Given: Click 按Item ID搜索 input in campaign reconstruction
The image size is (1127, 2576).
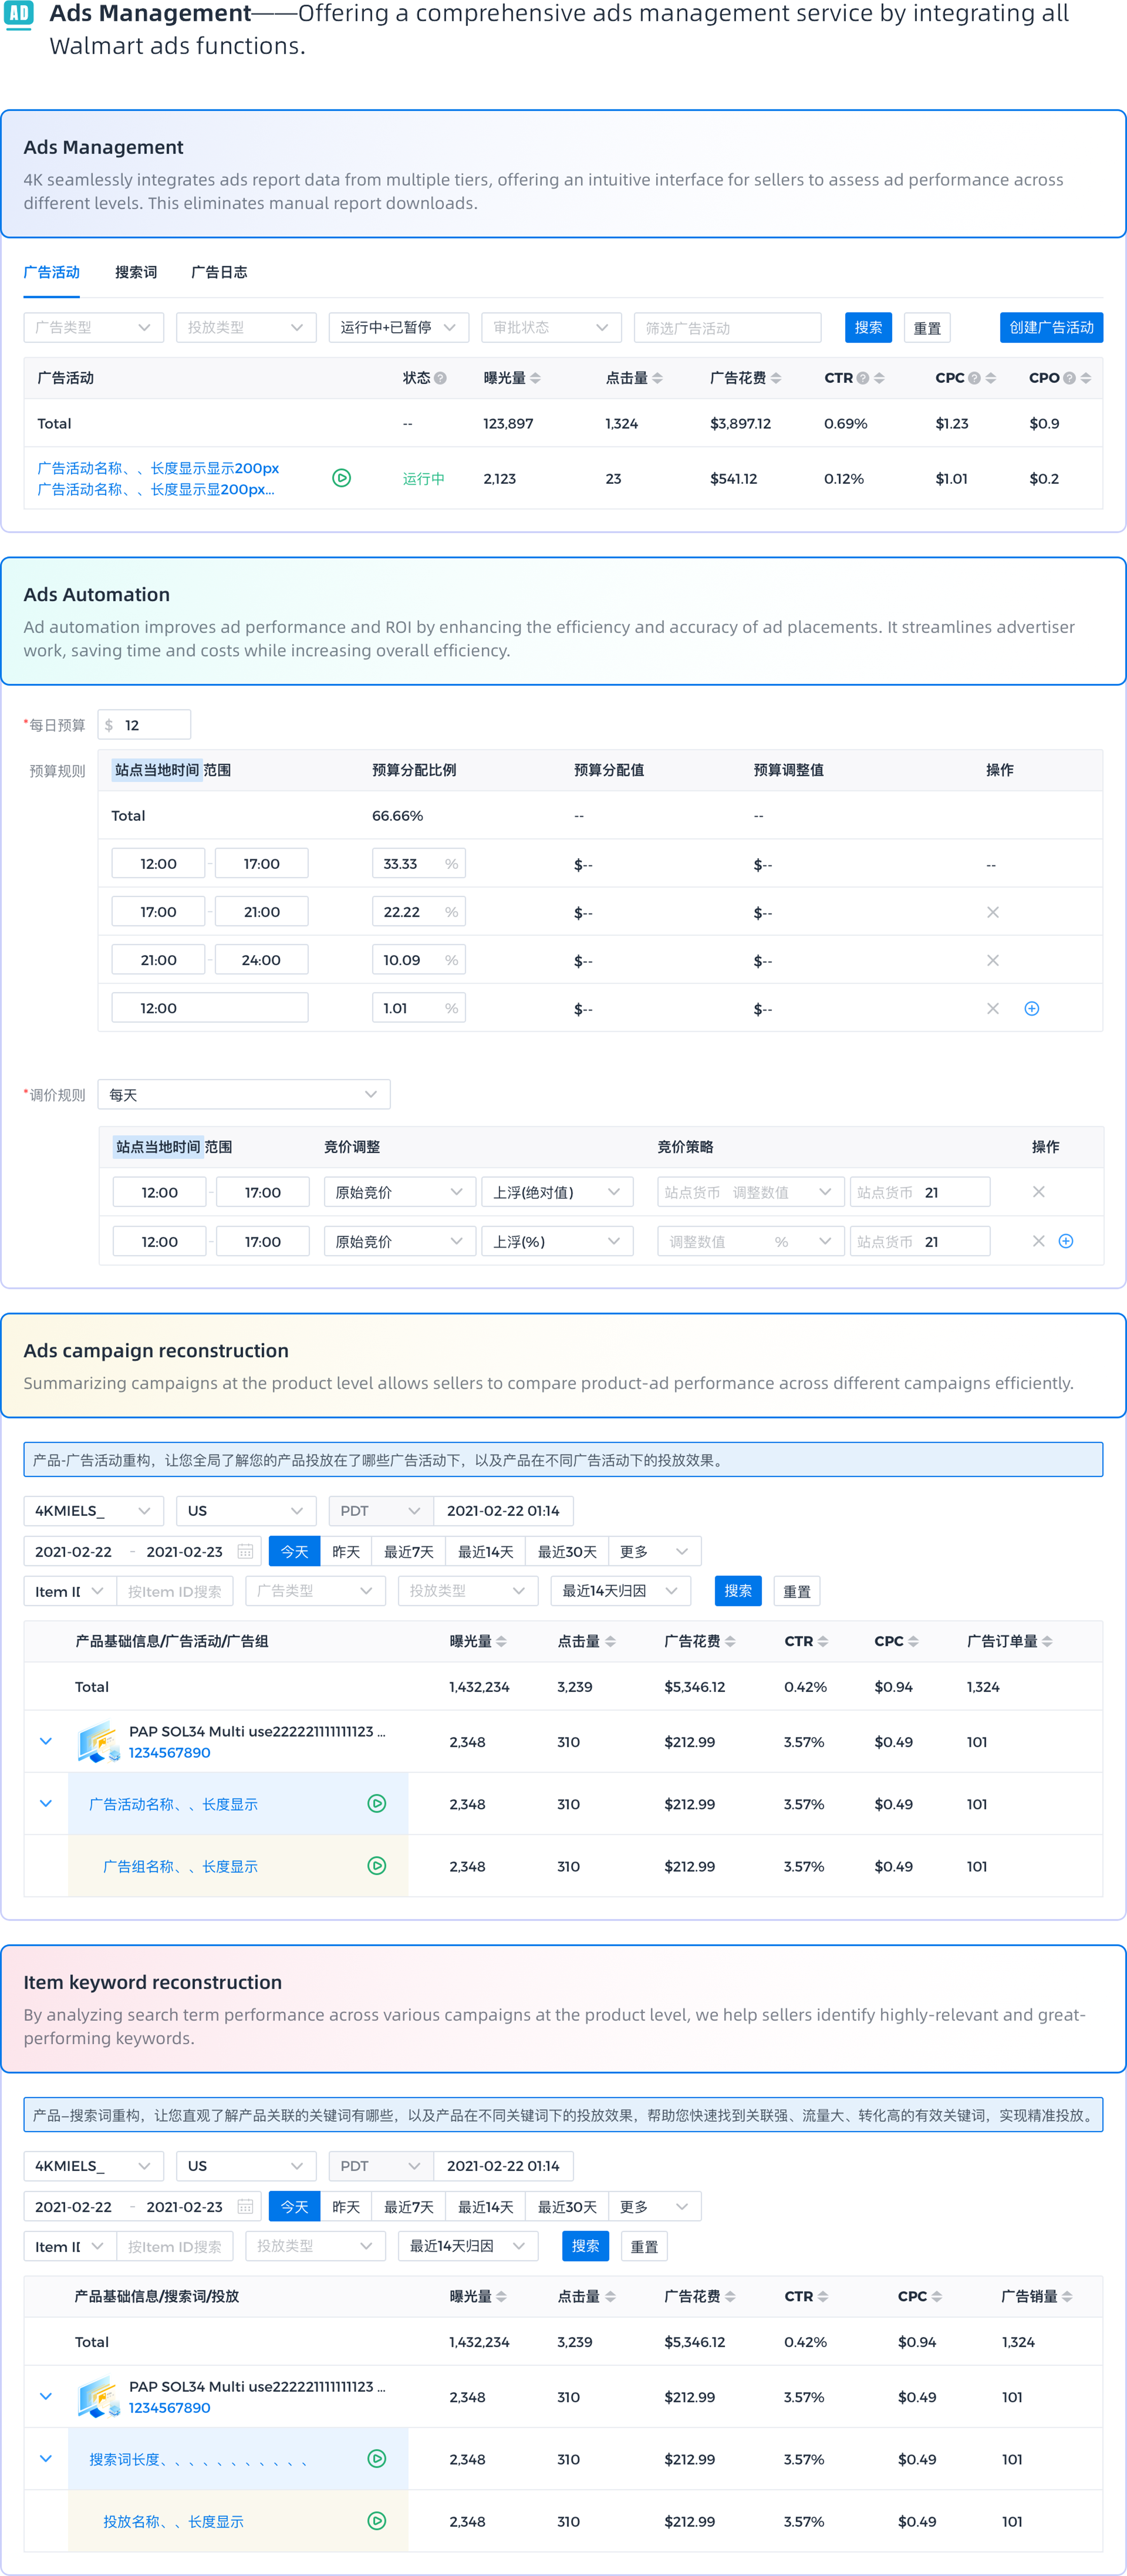Looking at the screenshot, I should click(175, 1591).
